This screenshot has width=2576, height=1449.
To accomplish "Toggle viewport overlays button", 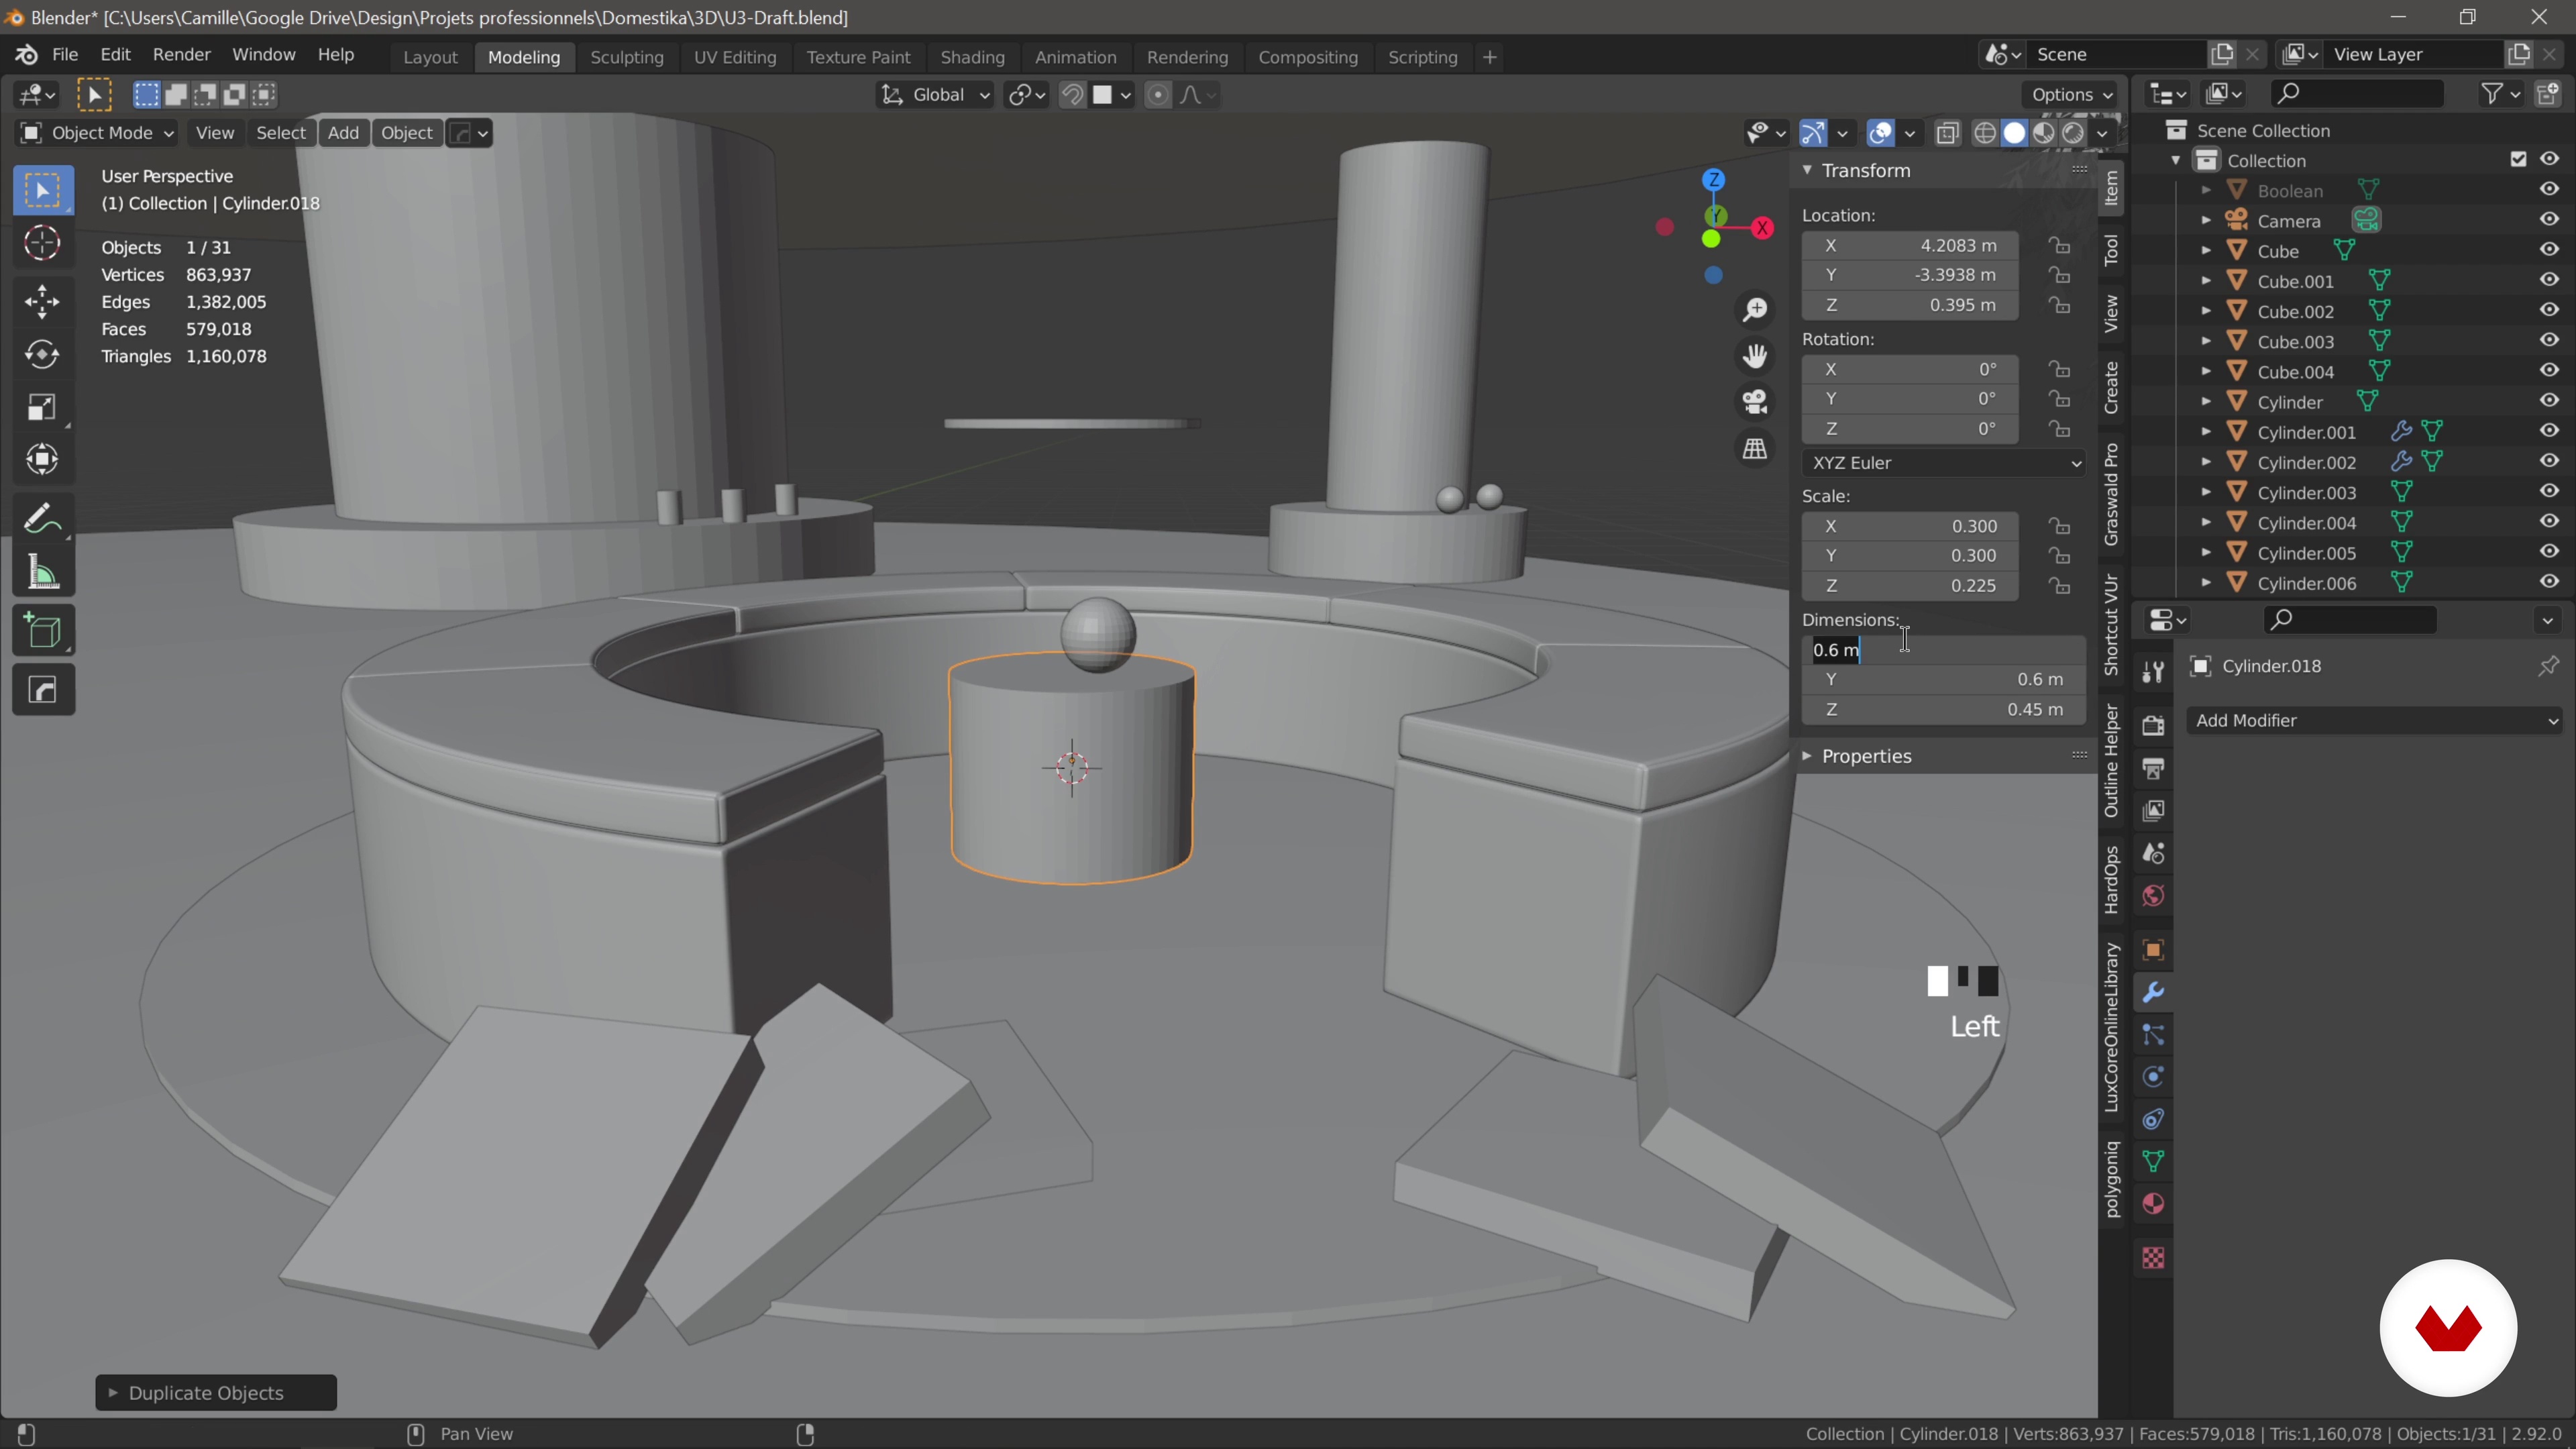I will pyautogui.click(x=1880, y=133).
